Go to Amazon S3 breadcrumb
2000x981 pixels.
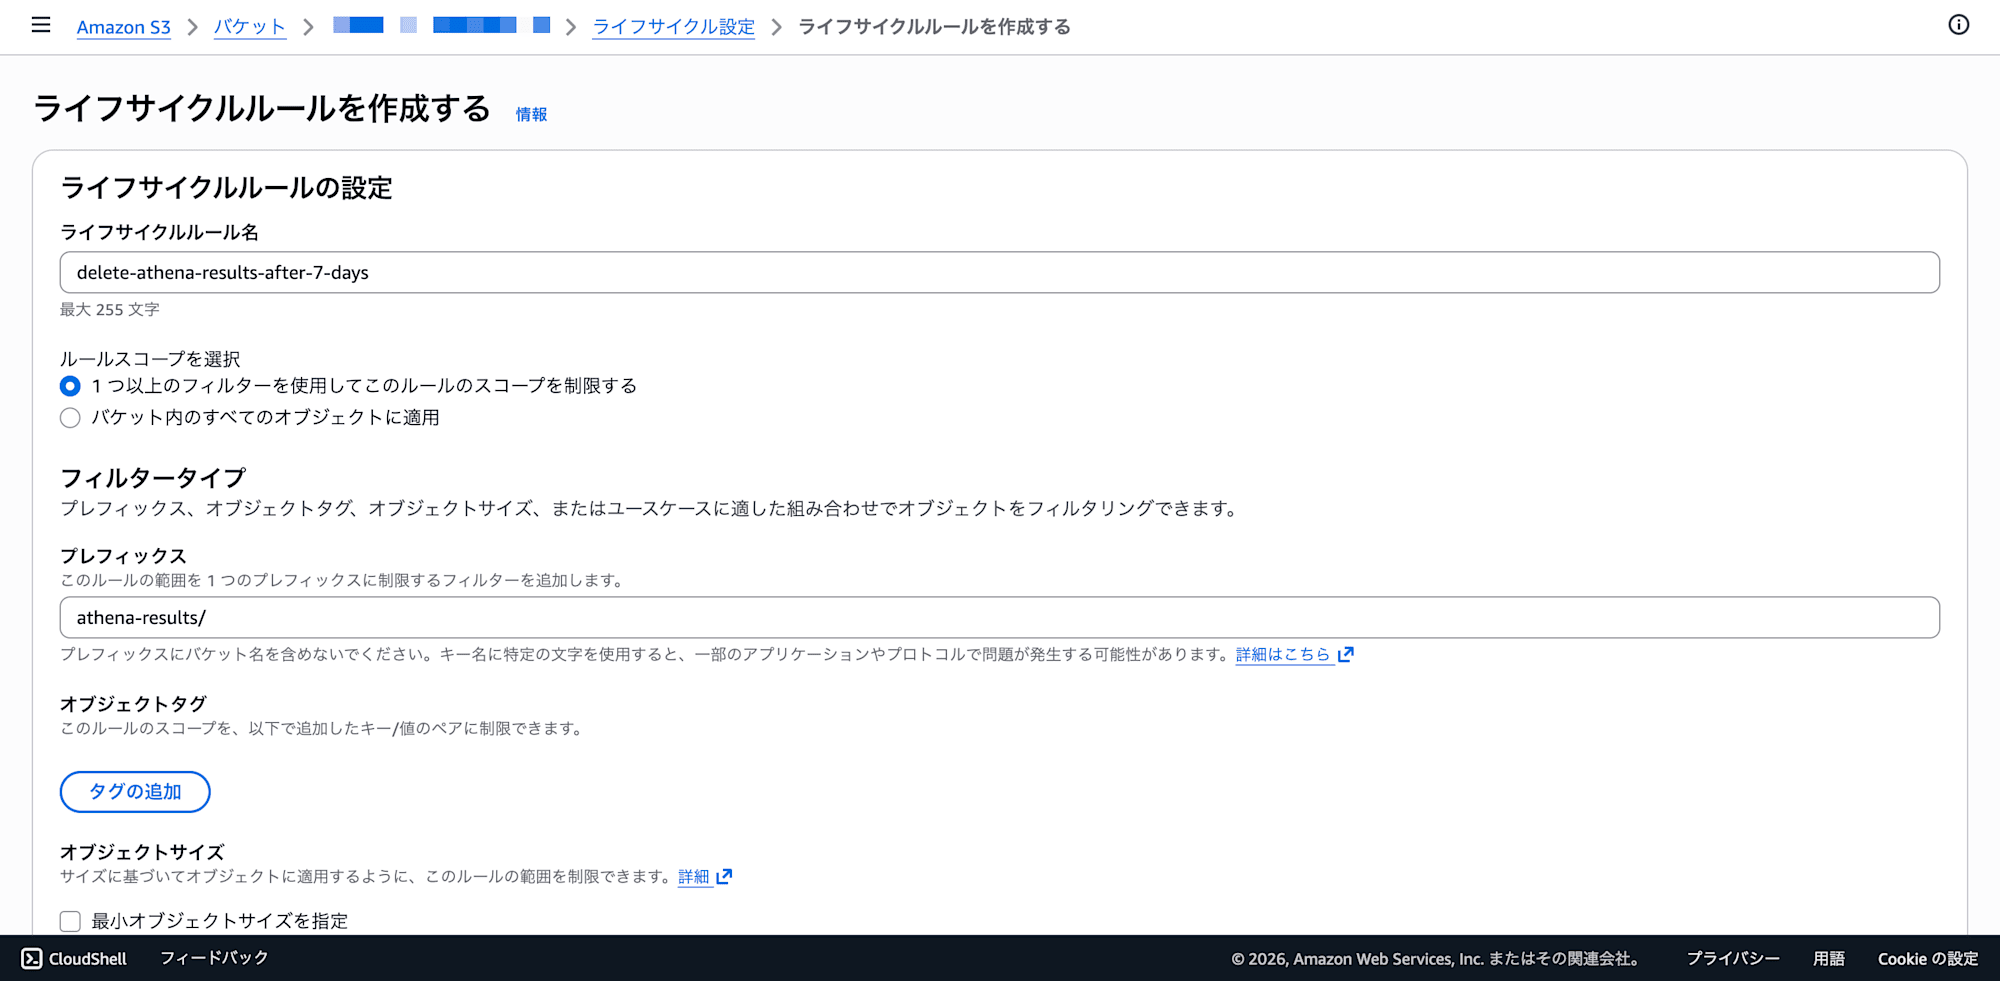pyautogui.click(x=124, y=27)
